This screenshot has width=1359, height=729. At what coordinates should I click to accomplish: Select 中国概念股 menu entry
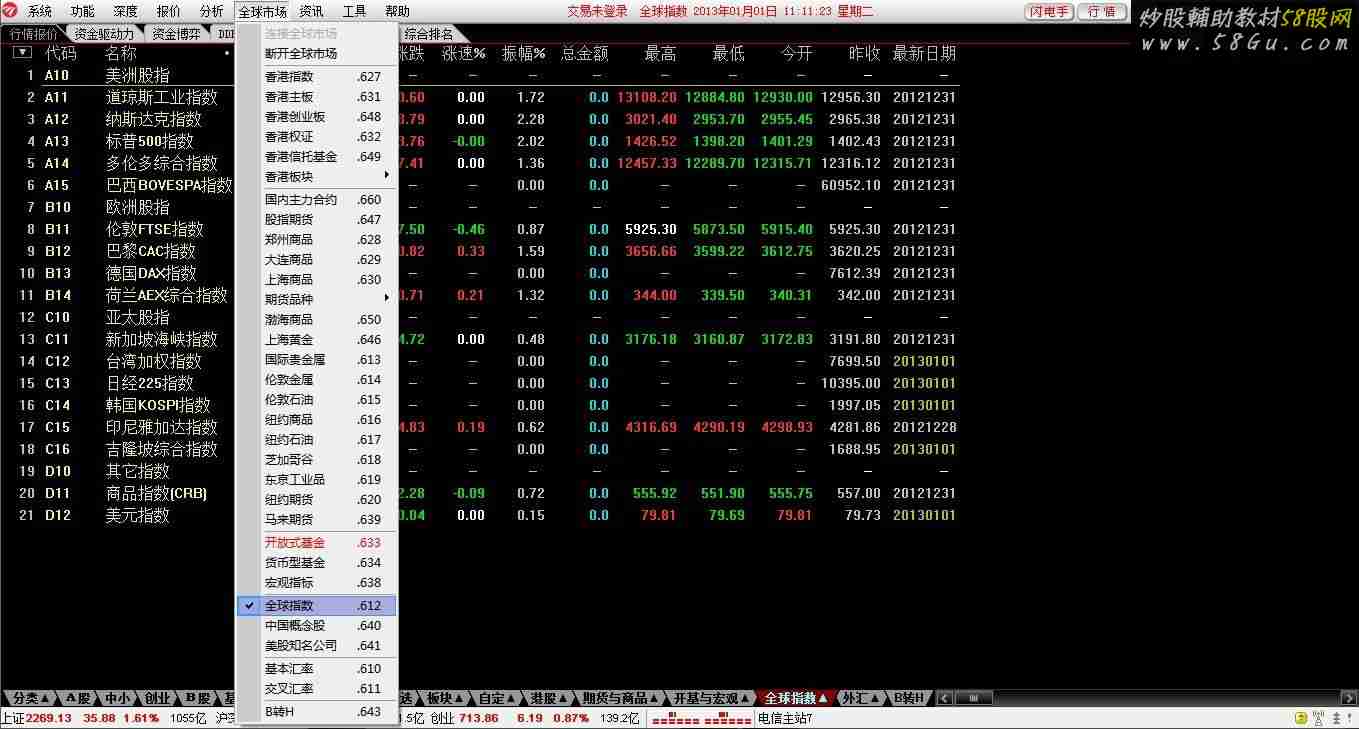pyautogui.click(x=317, y=626)
